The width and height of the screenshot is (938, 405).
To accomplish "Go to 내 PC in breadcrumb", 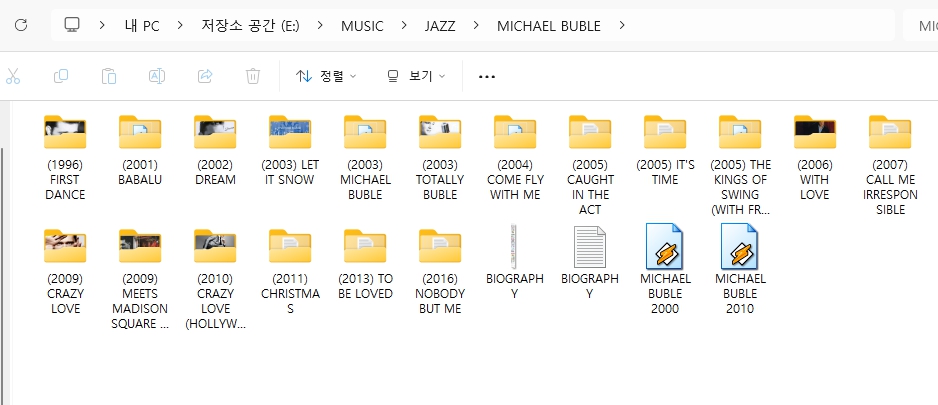I will point(142,26).
